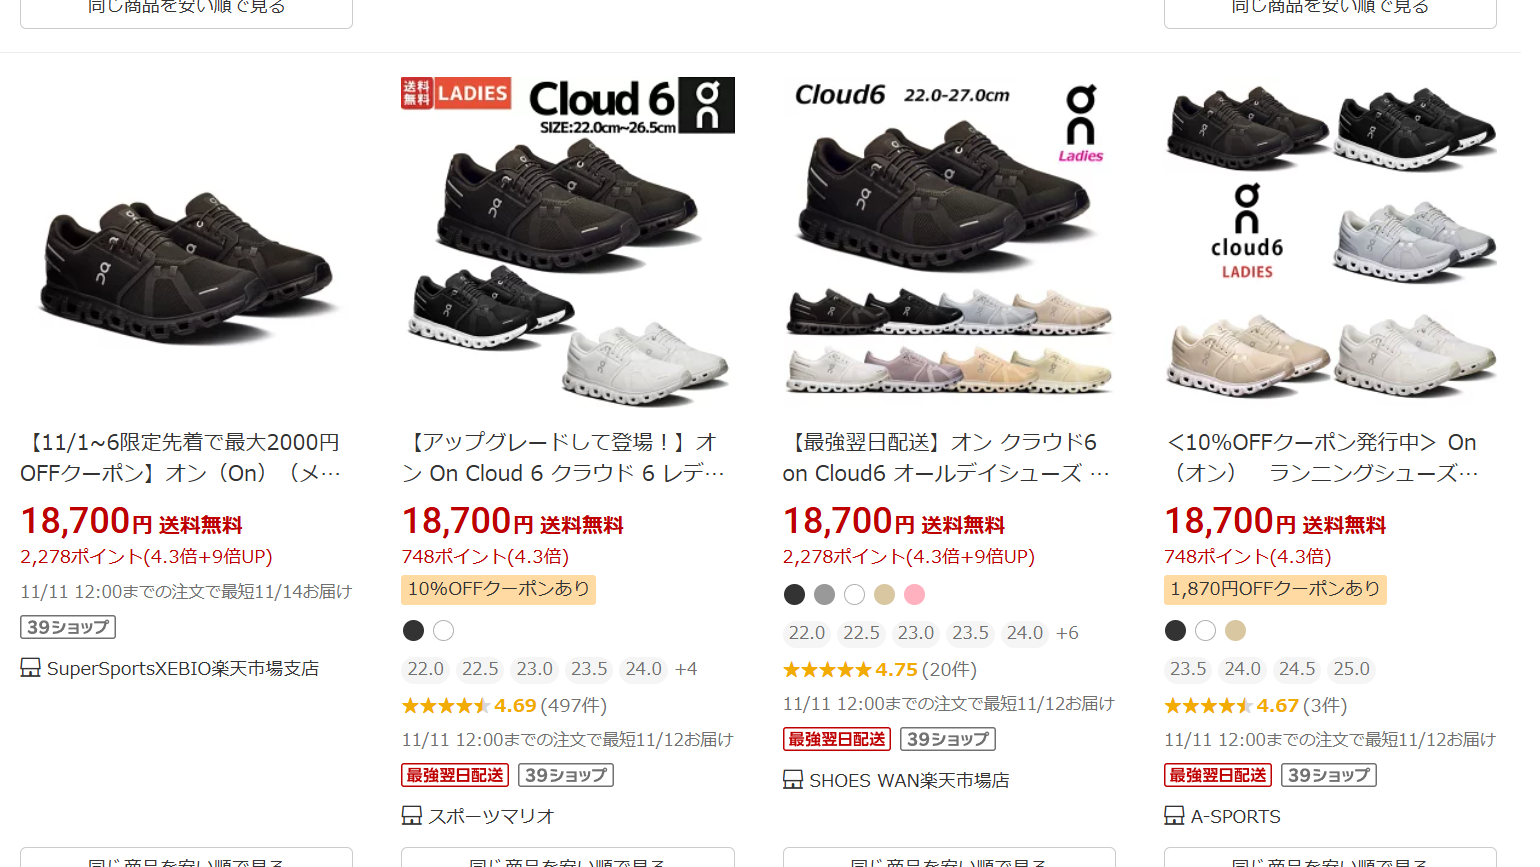Click the shop icon beside SuperSportsXEBIO楽天市場支店
The image size is (1540, 867).
coord(31,668)
